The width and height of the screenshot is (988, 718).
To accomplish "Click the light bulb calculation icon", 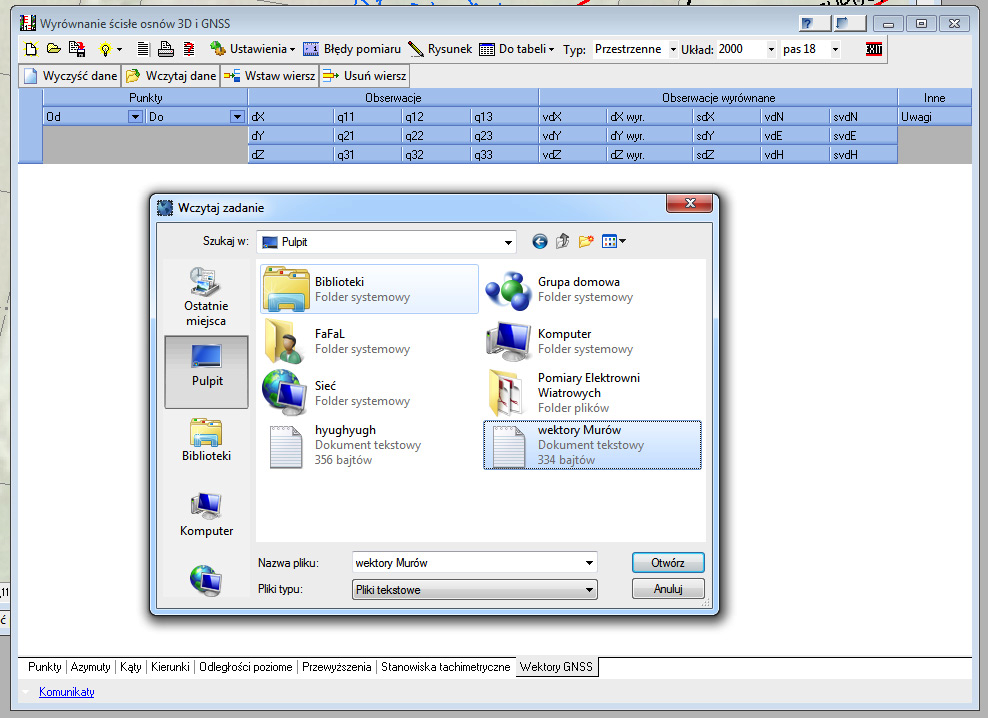I will coord(105,49).
